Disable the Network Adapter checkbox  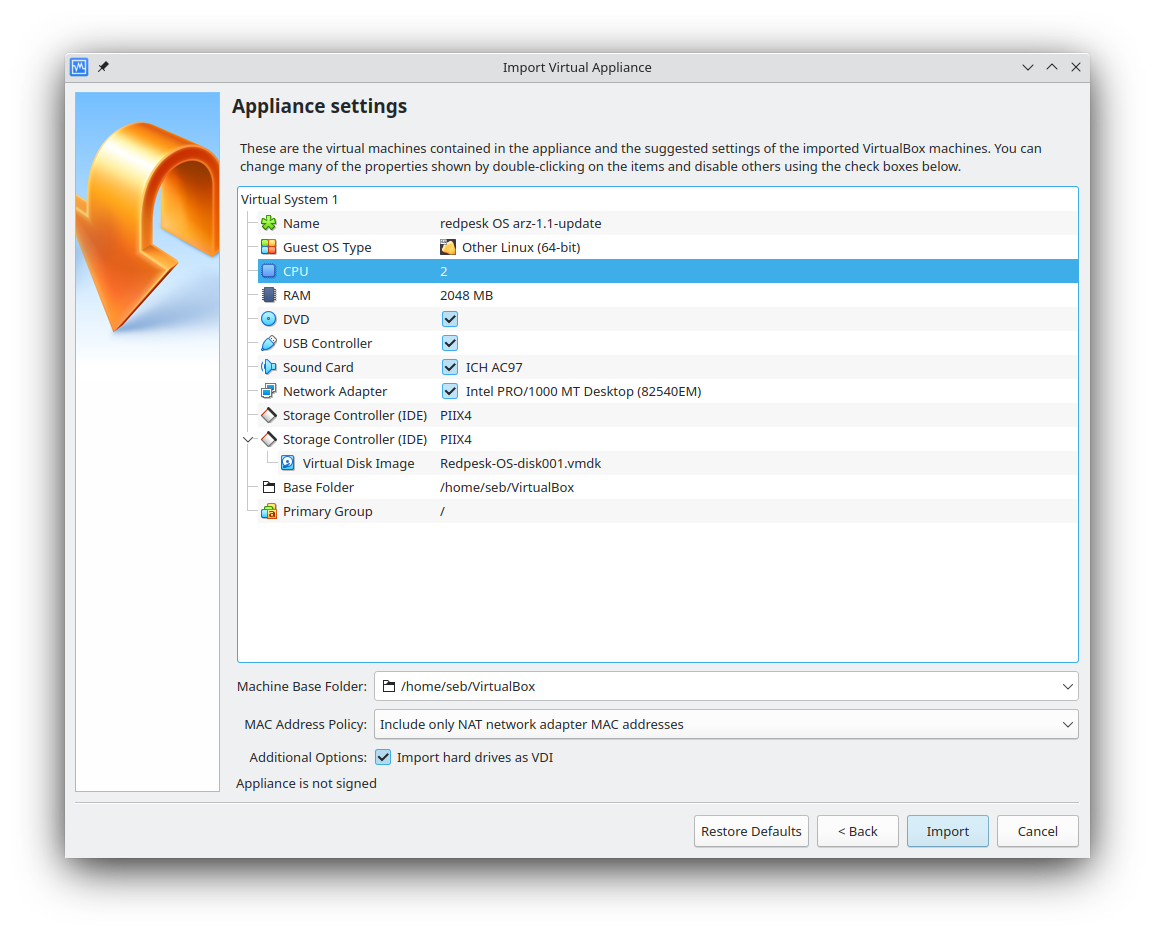pos(450,391)
